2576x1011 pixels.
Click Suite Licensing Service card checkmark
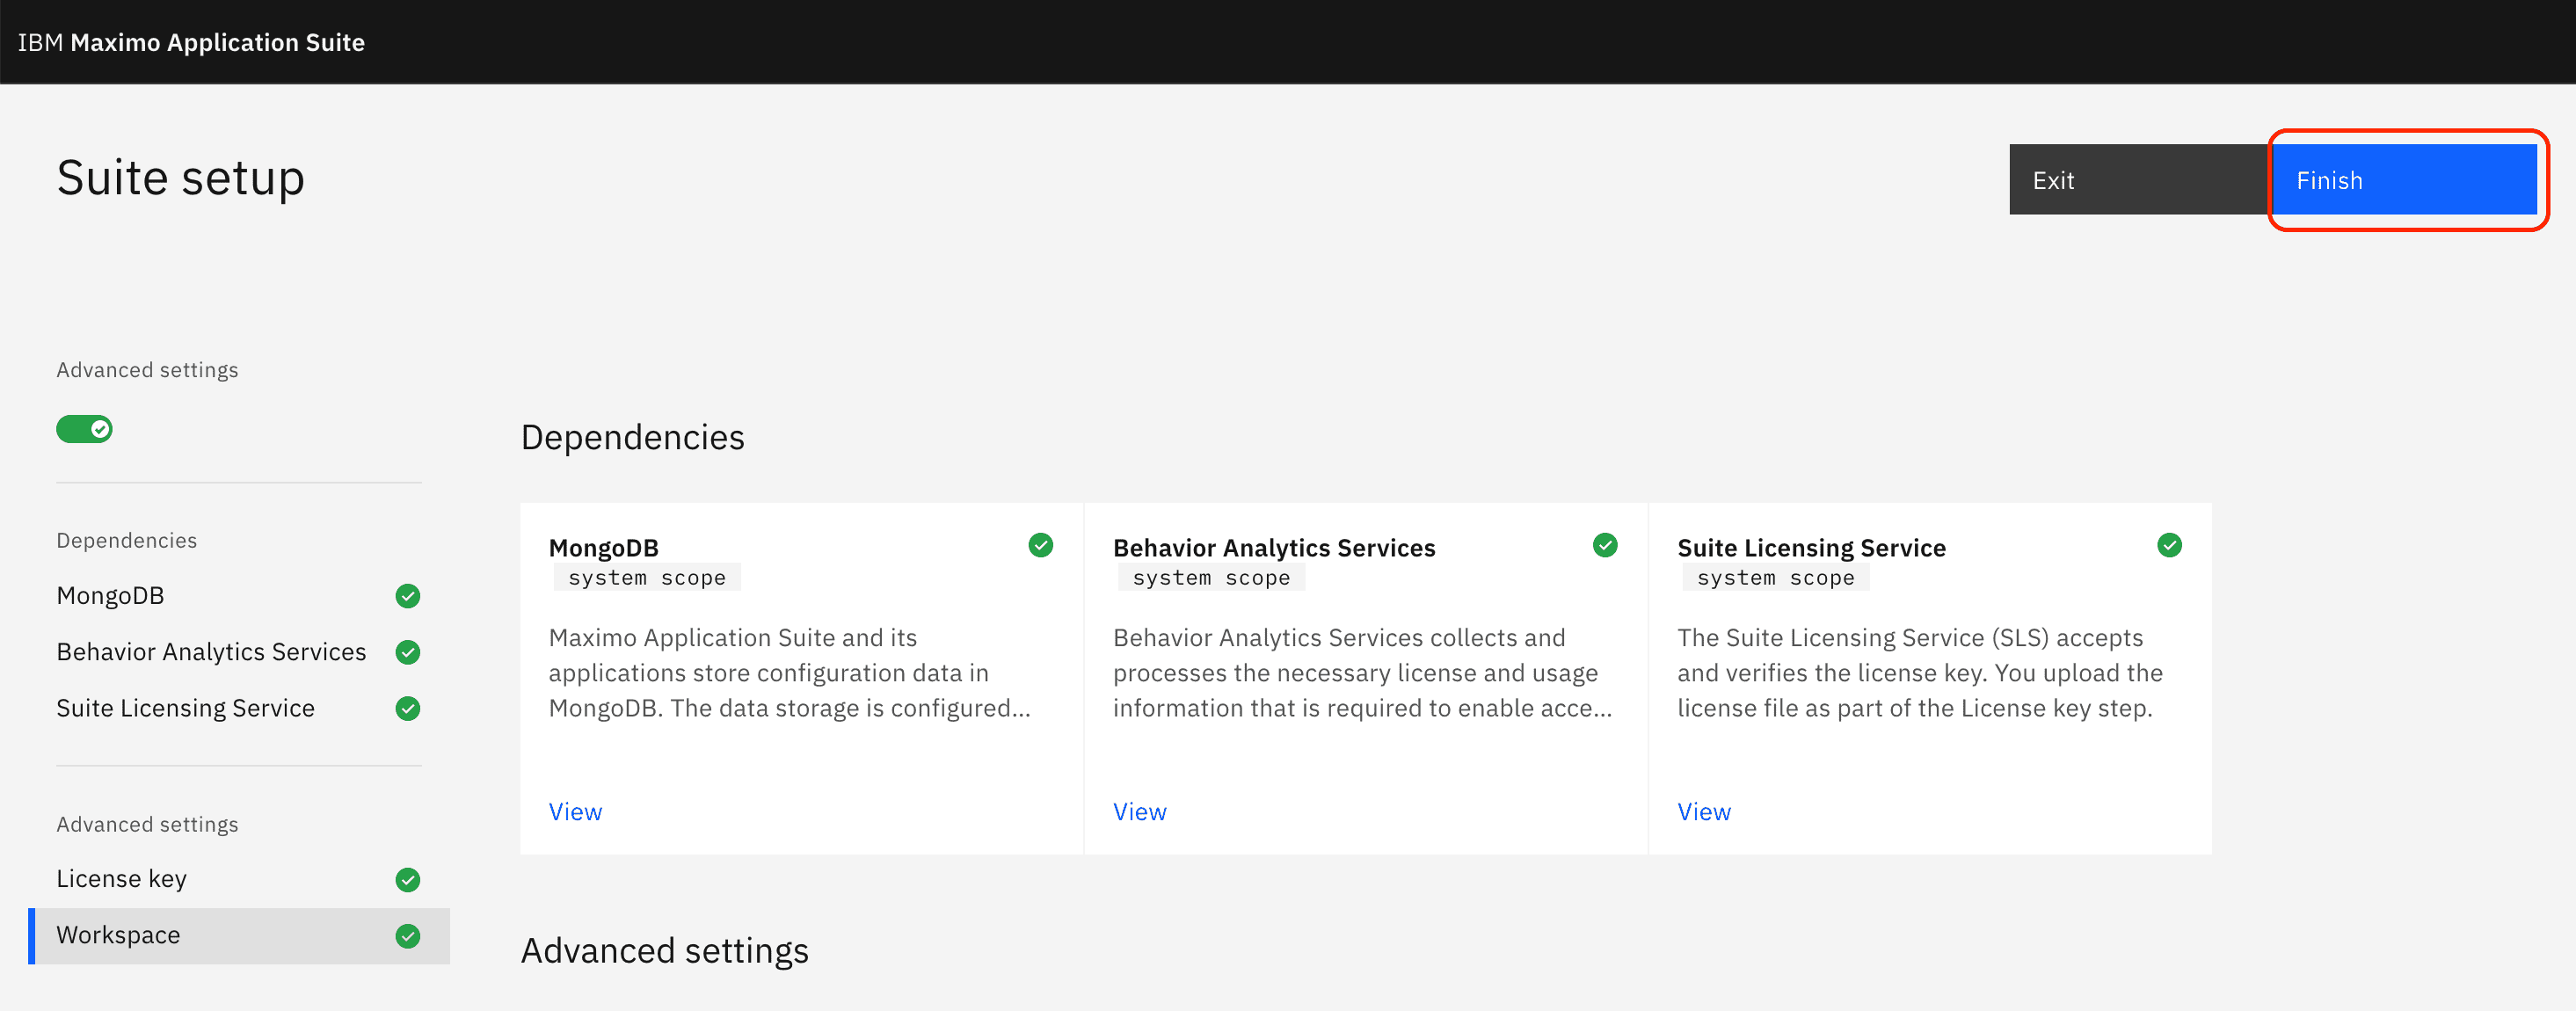coord(2170,545)
